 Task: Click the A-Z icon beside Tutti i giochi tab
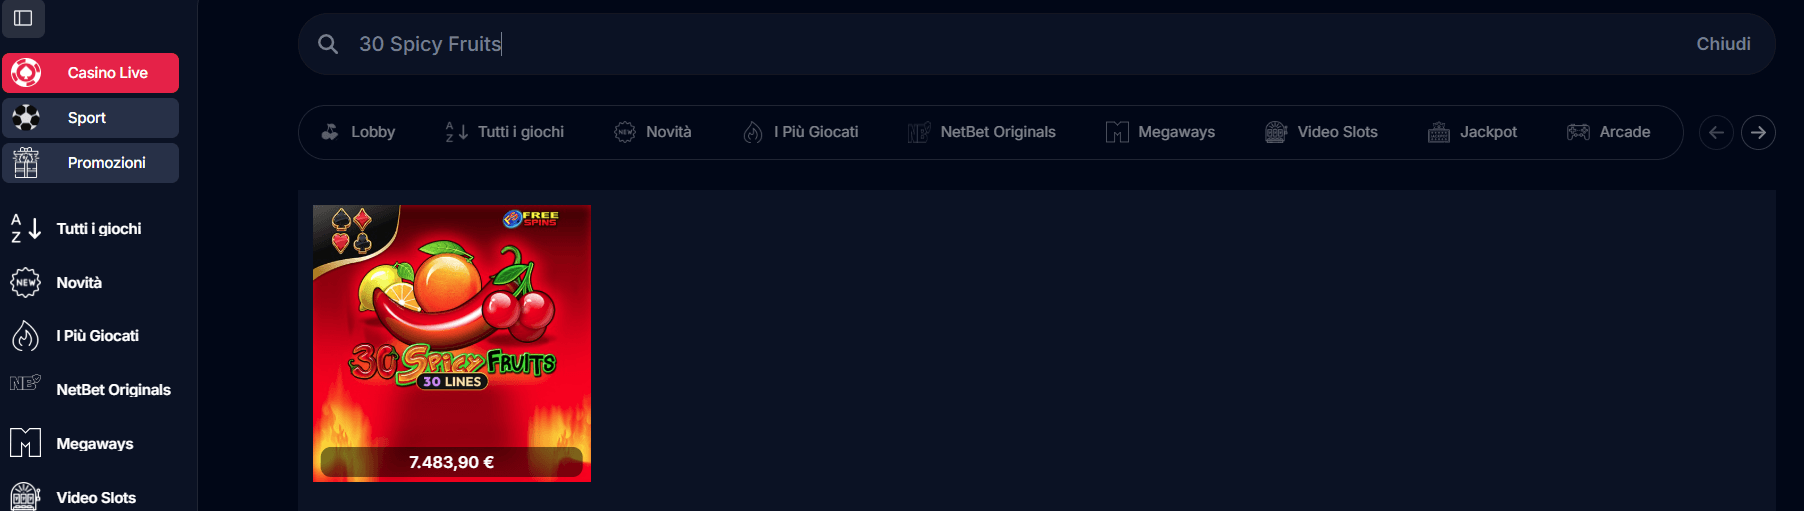tap(456, 132)
